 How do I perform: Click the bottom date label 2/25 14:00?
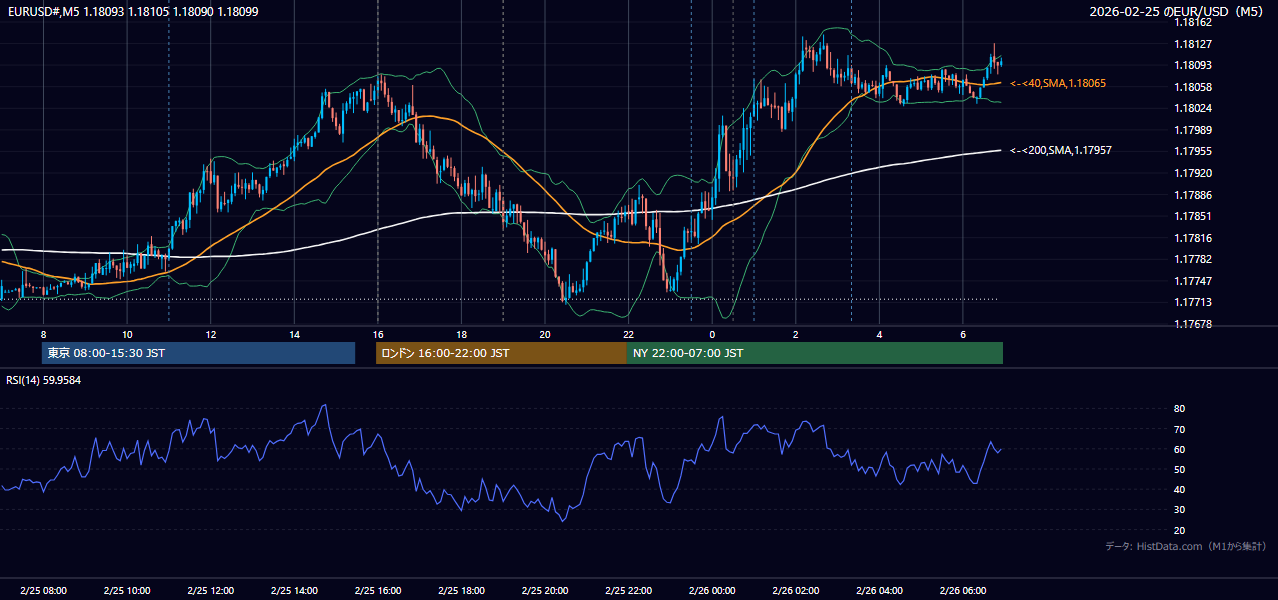pos(294,590)
